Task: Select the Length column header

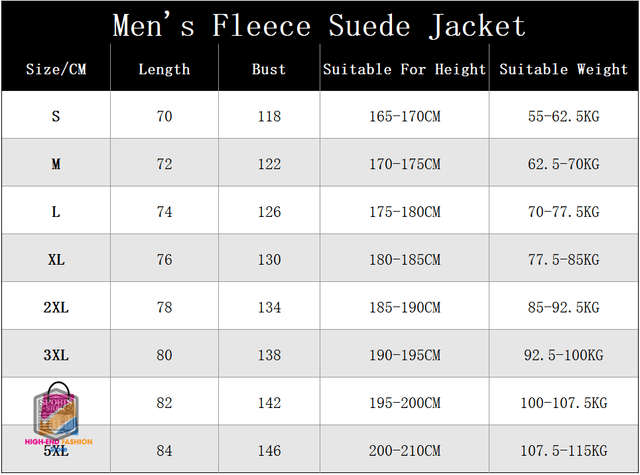Action: tap(164, 69)
